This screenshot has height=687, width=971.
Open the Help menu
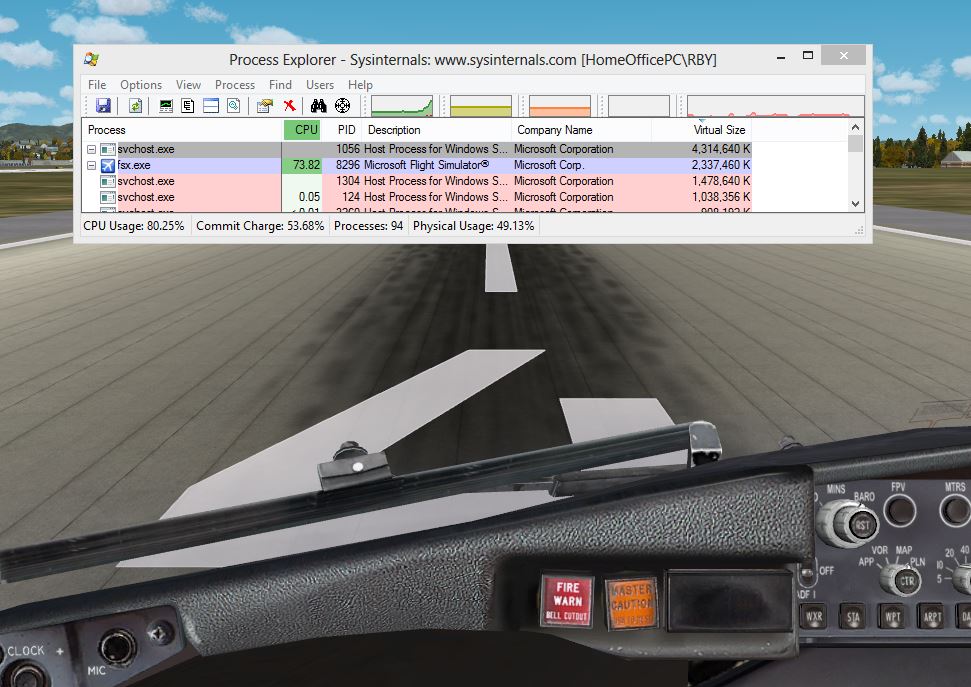click(360, 85)
